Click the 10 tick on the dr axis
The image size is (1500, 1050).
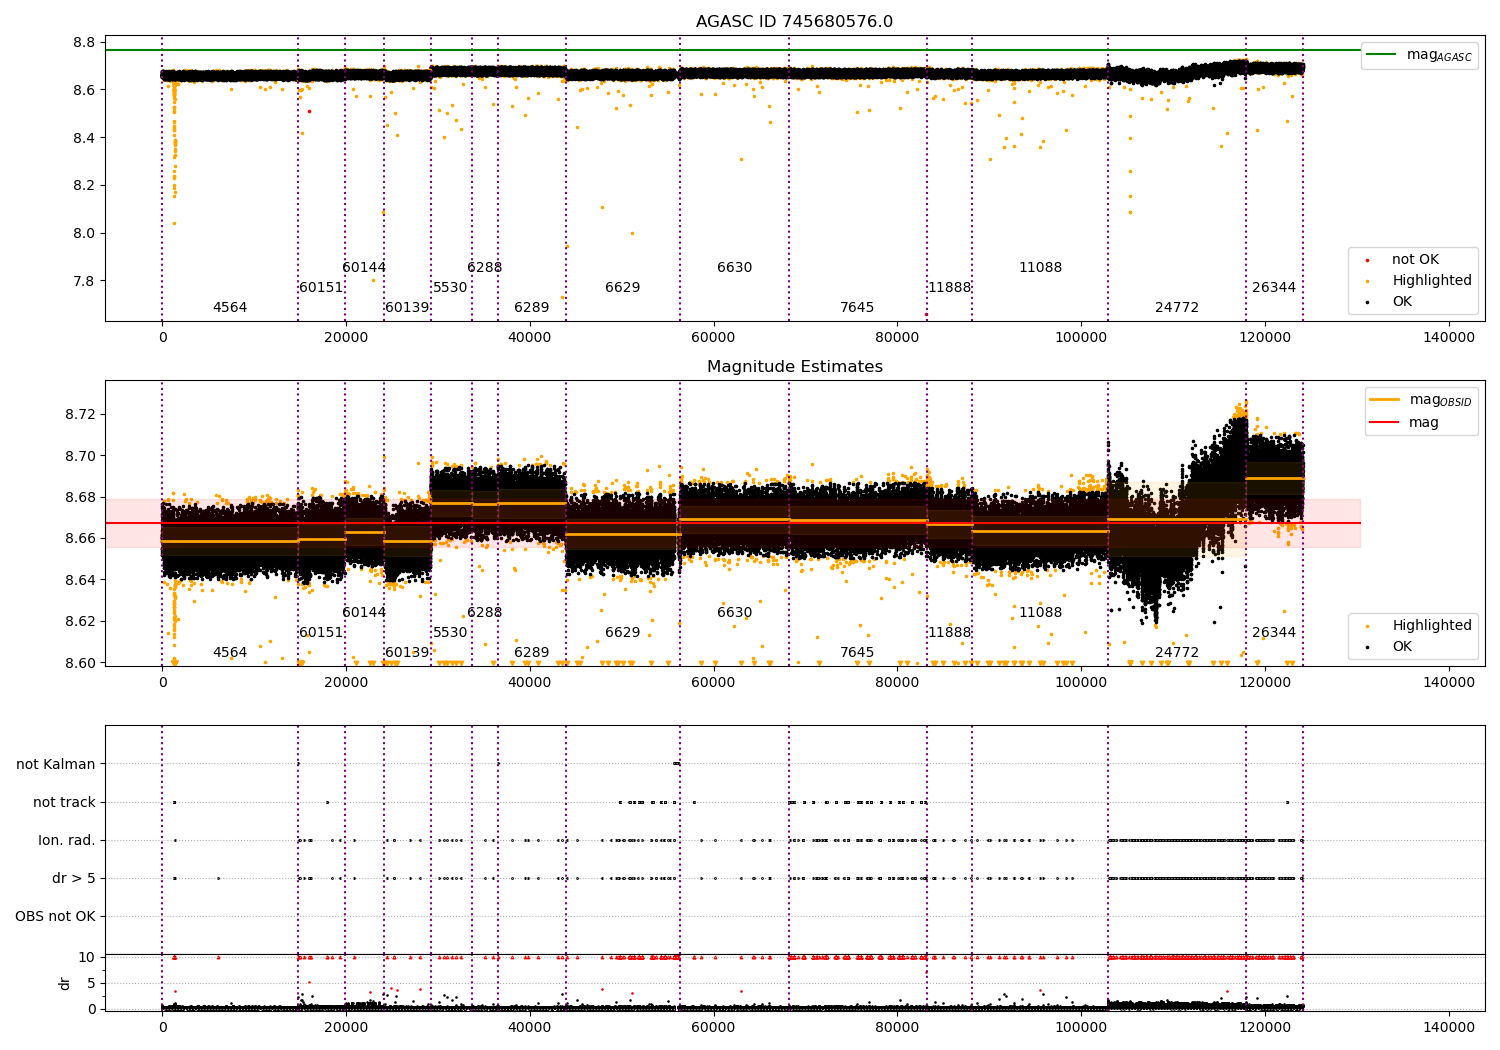pos(87,958)
